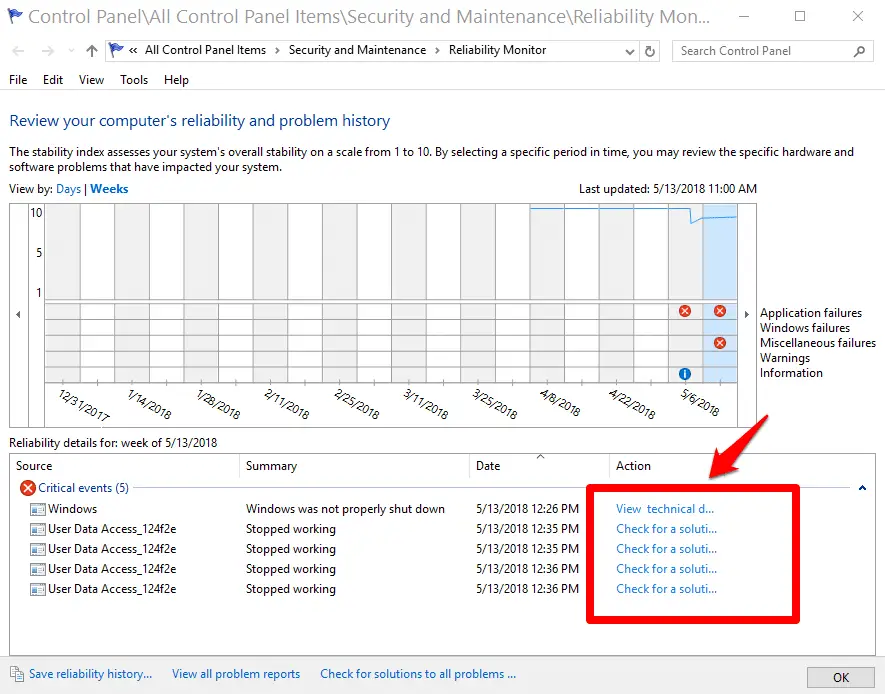Screen dimensions: 885x694
Task: Click the Control Panel flag icon in address bar
Action: 116,50
